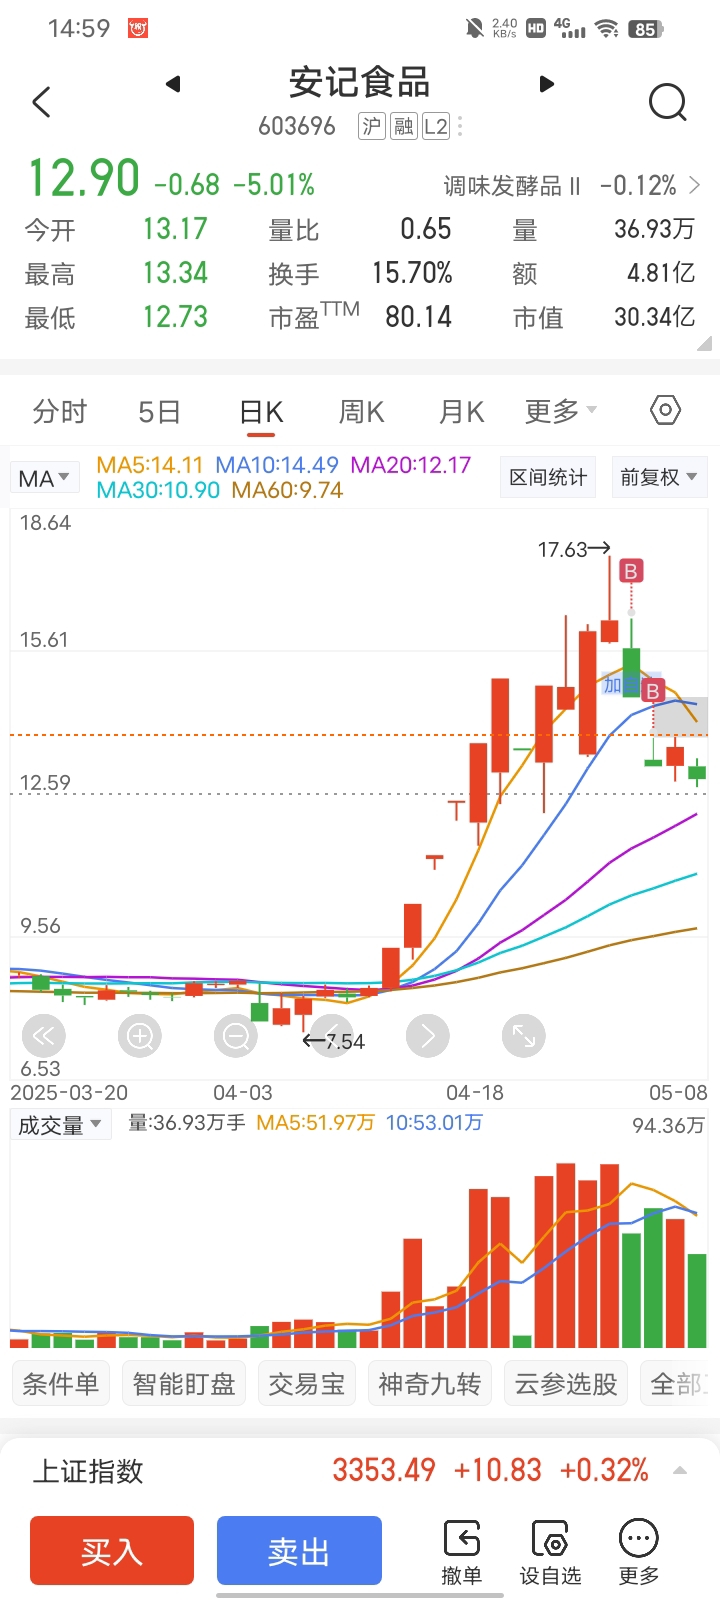The height and width of the screenshot is (1600, 720).
Task: Tap the 撤单 cancel order icon
Action: 461,1539
